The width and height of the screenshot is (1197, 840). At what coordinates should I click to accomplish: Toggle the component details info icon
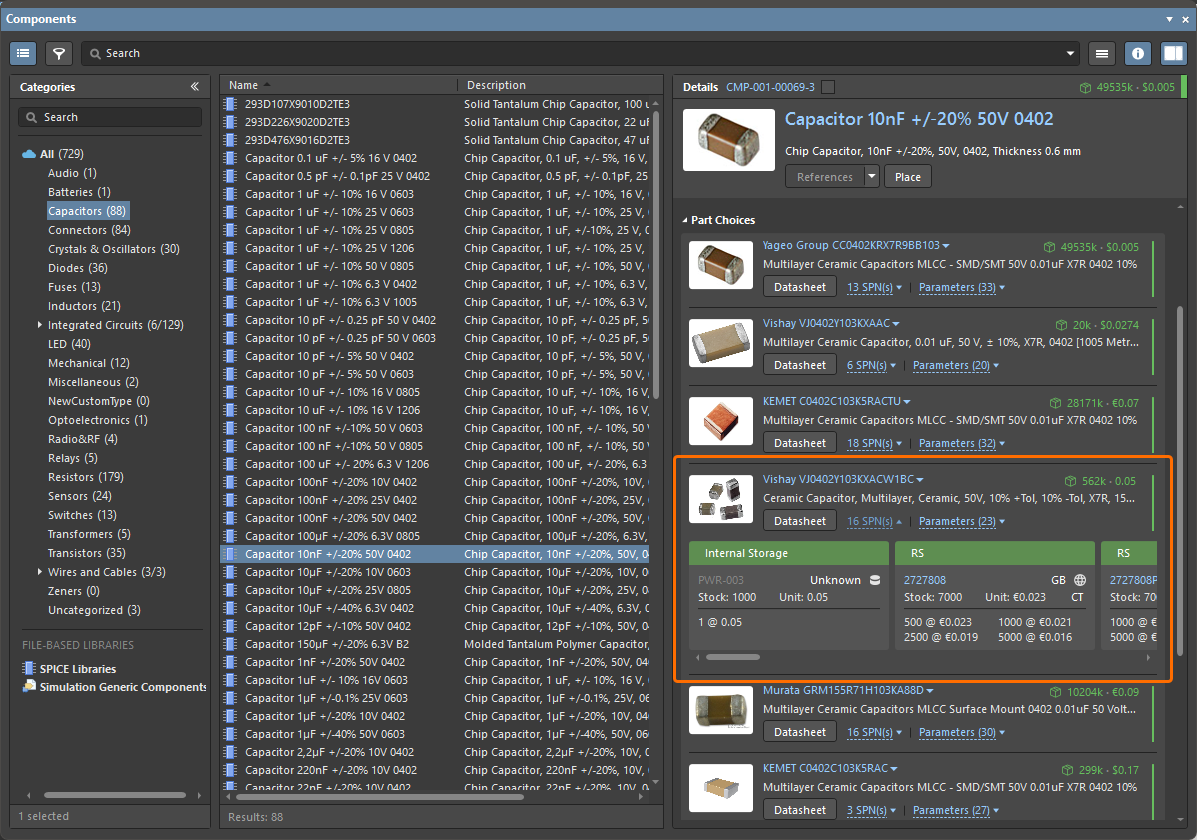(x=1137, y=53)
